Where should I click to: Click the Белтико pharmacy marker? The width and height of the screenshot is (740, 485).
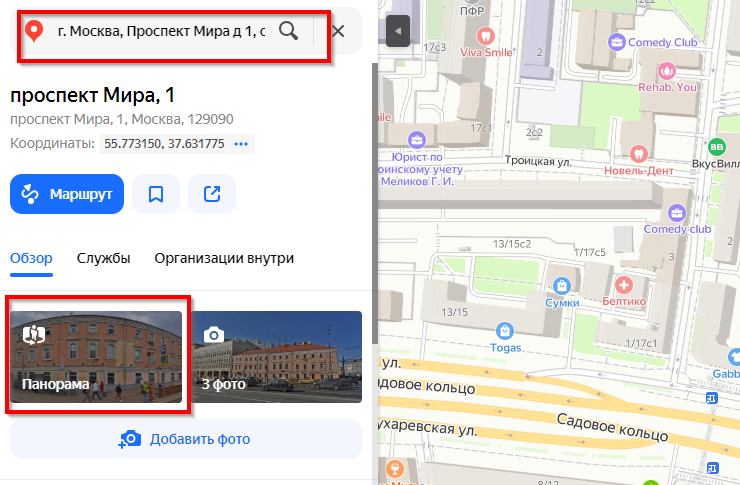(x=626, y=284)
